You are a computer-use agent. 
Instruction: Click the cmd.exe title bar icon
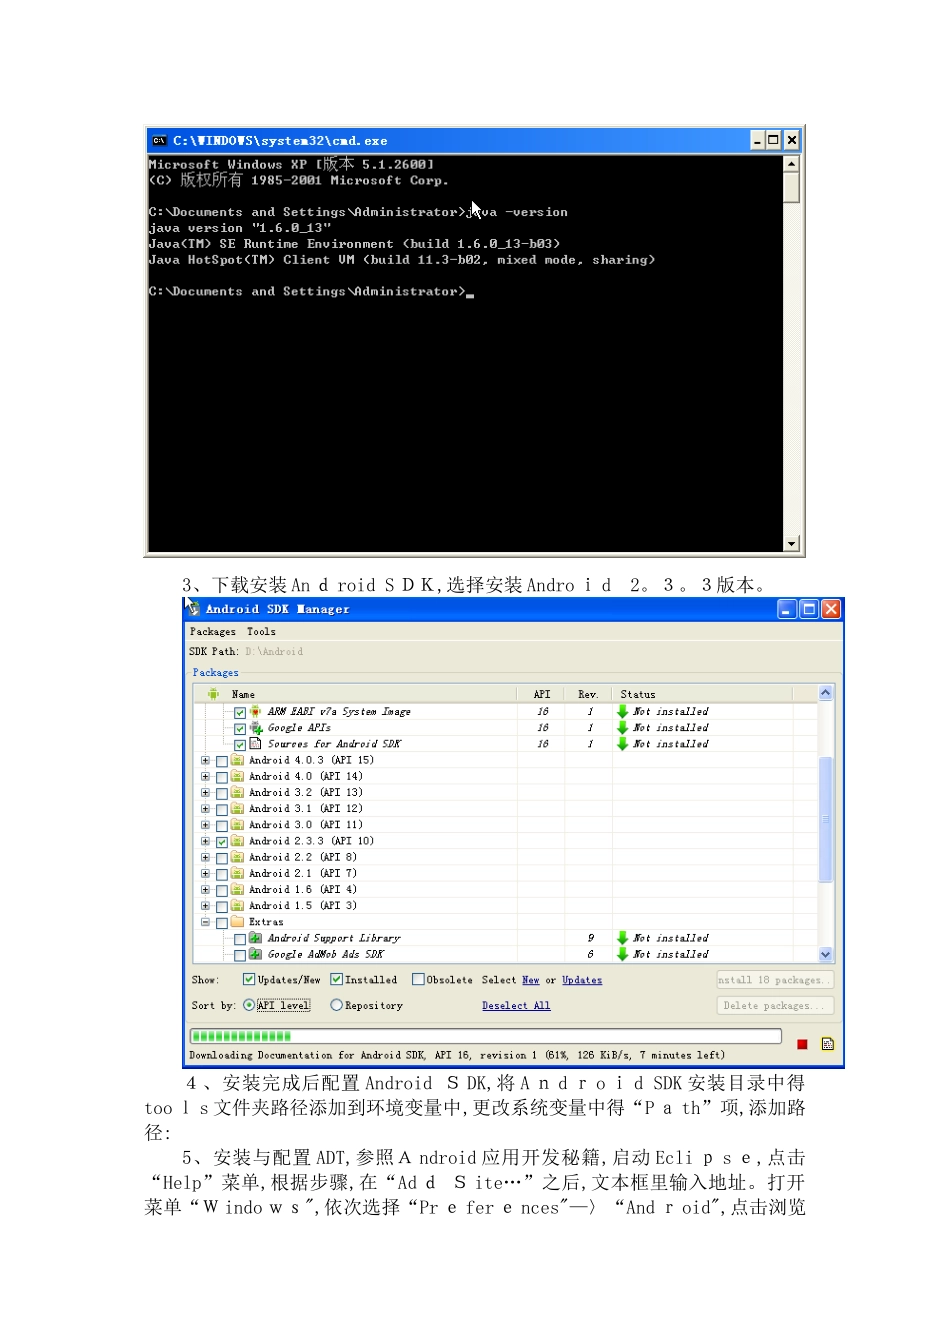tap(159, 141)
